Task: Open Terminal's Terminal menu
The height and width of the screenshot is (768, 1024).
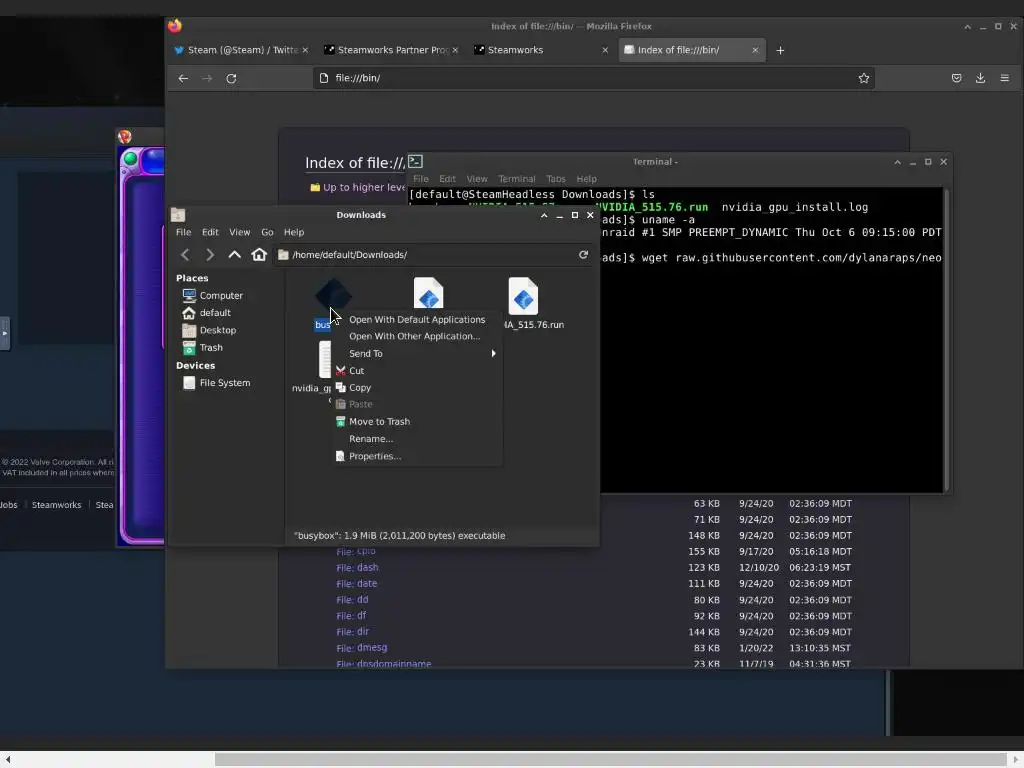Action: 517,179
